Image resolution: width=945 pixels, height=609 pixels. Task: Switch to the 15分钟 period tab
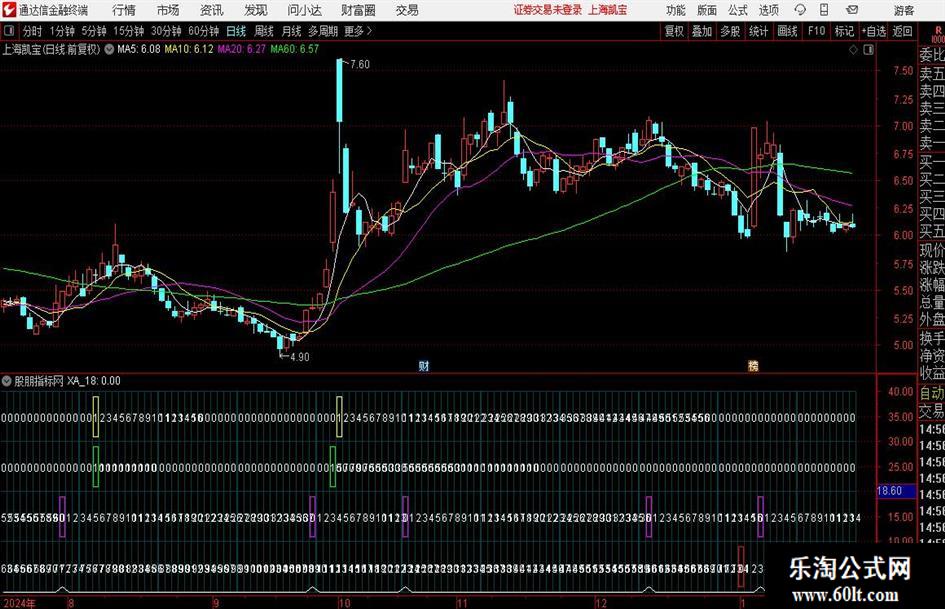129,31
